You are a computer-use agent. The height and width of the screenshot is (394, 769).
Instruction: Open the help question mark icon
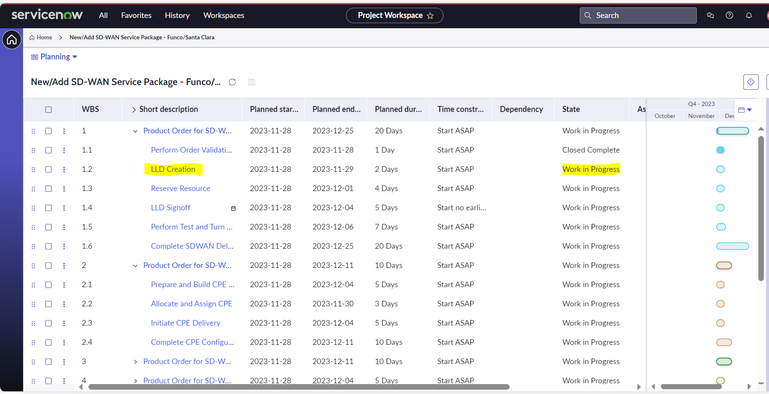click(729, 16)
